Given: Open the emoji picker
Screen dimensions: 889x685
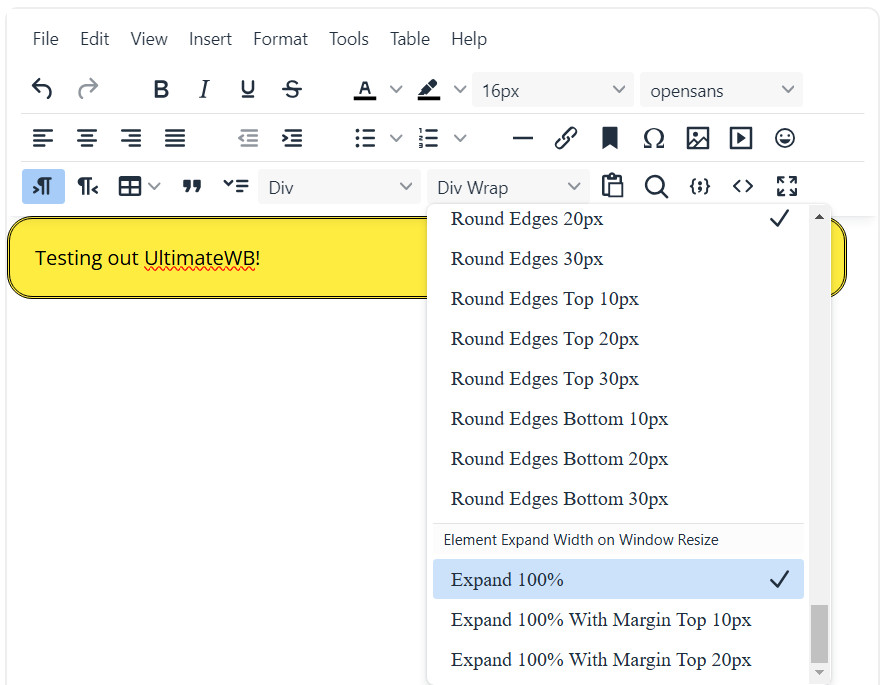Looking at the screenshot, I should coord(785,138).
